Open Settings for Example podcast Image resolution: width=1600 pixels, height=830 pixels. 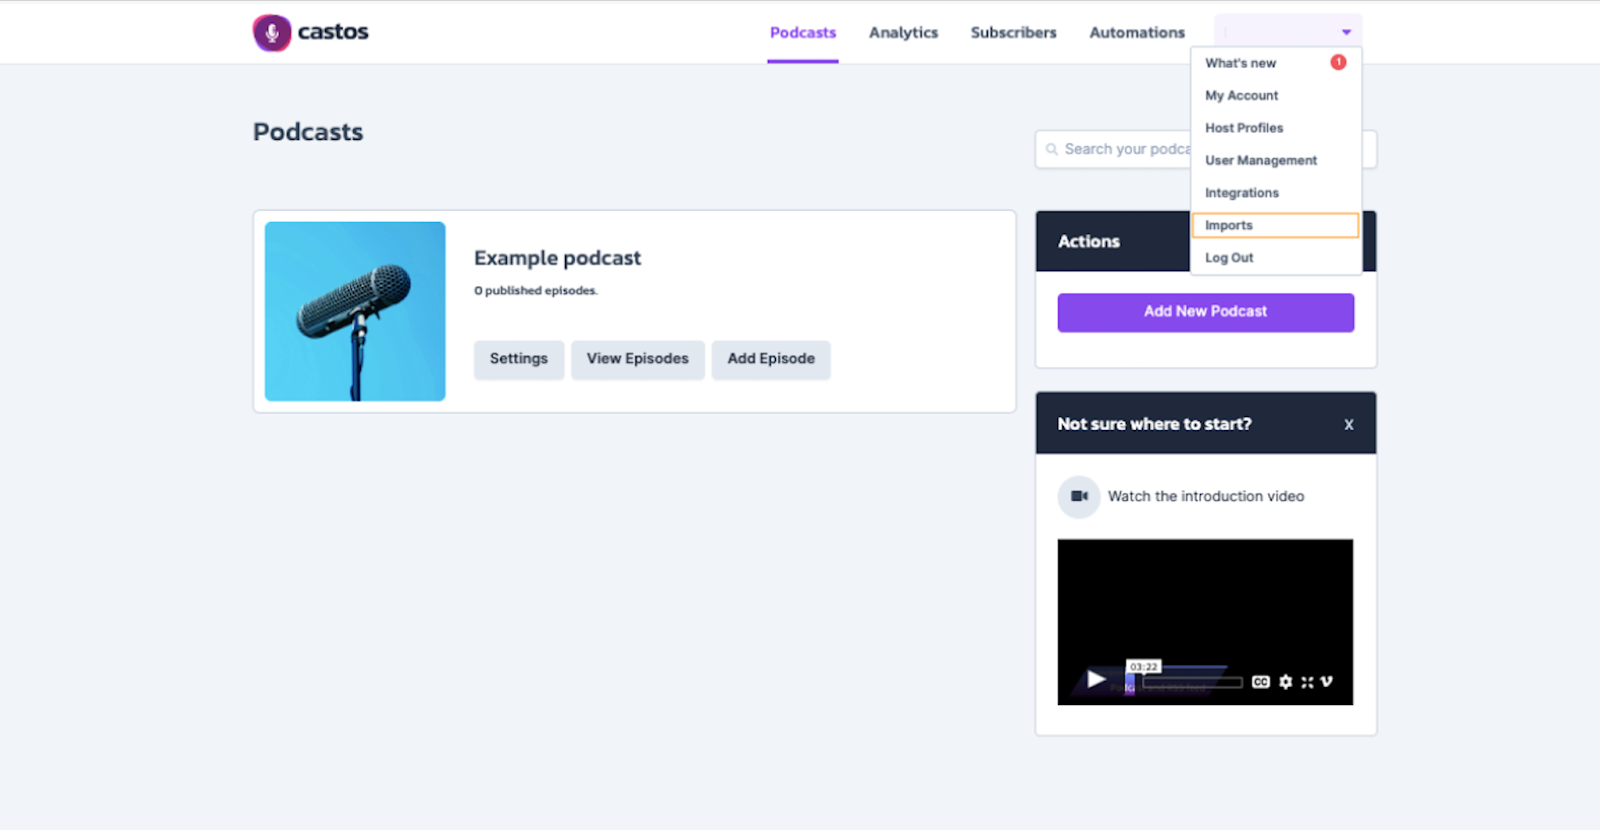519,359
